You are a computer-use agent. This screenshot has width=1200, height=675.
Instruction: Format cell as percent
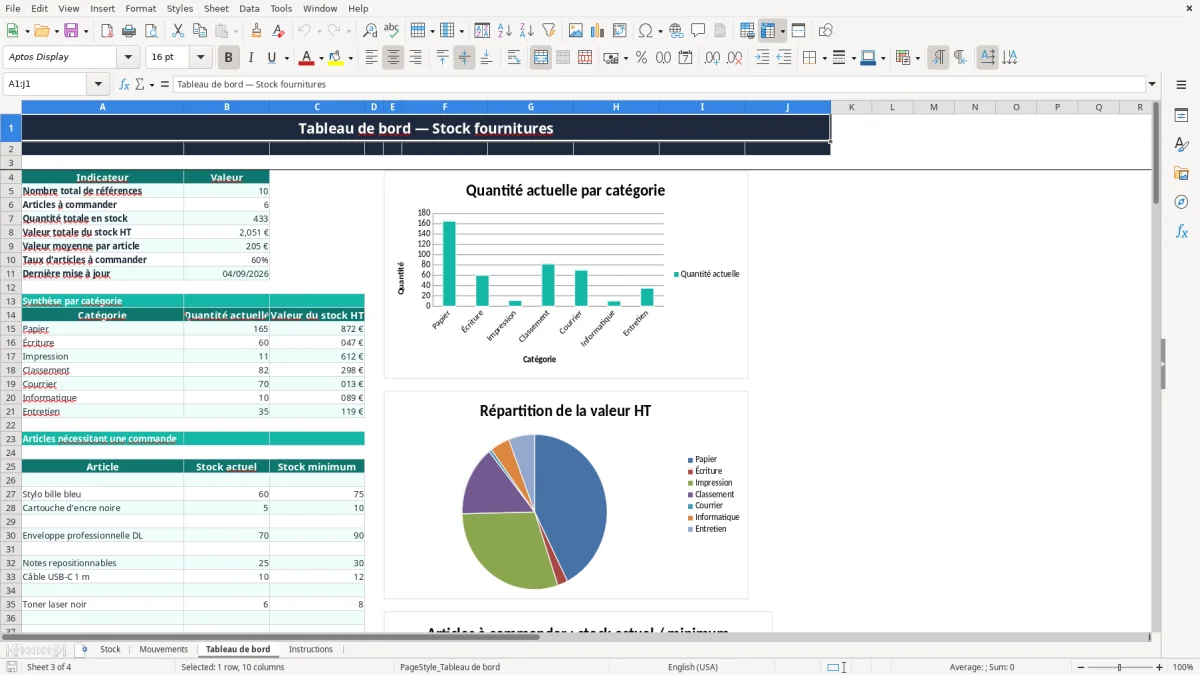642,58
